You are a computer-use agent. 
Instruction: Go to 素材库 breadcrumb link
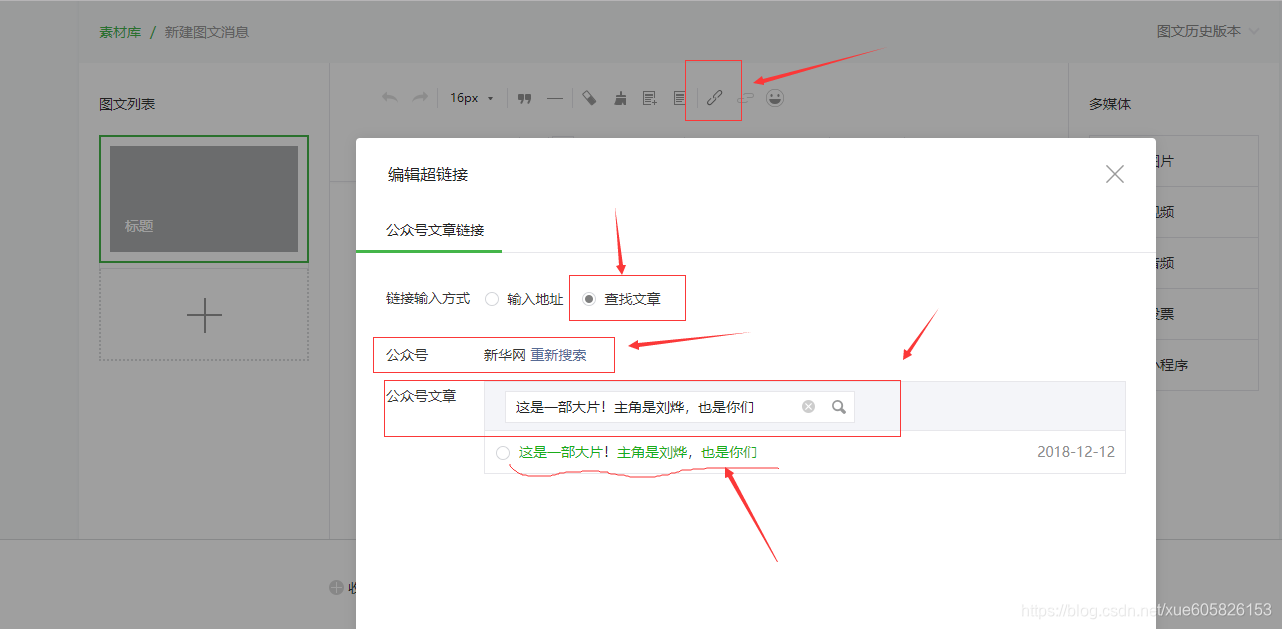120,31
